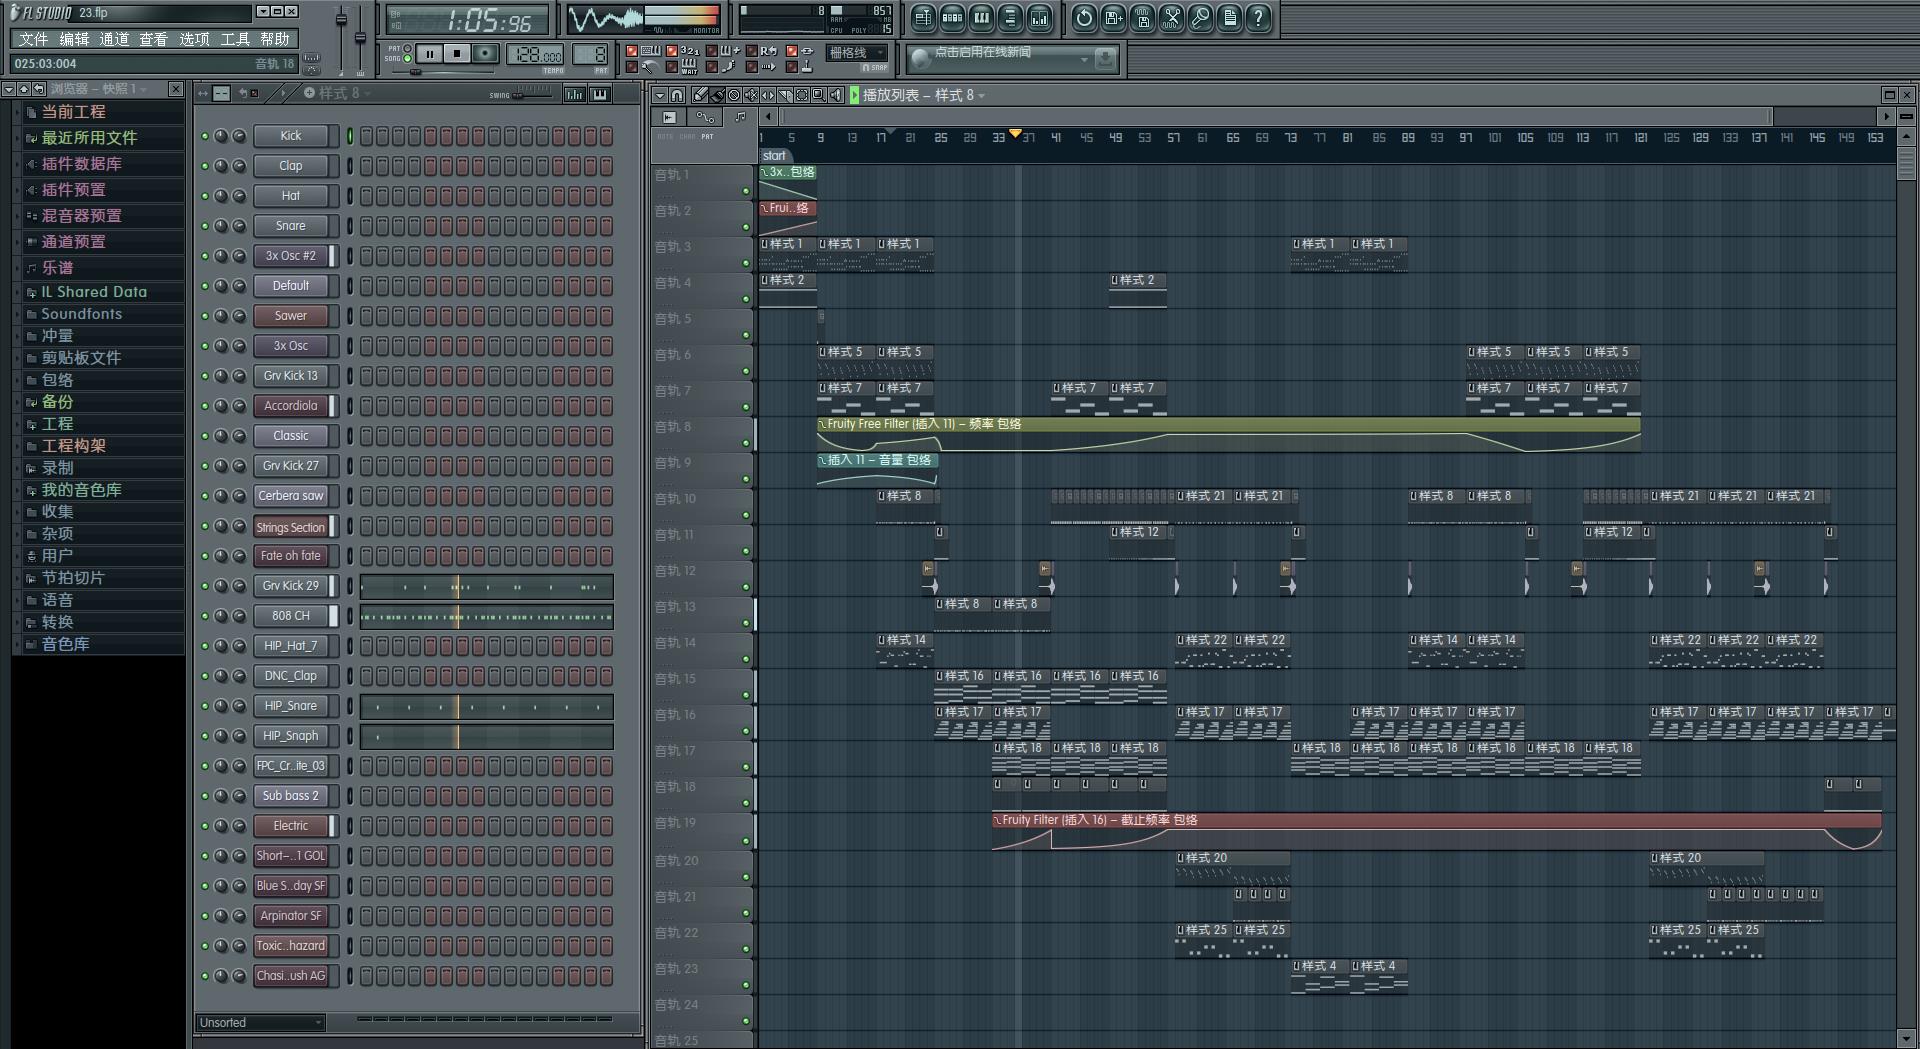
Task: Click the keyboard editor icon in channel rack
Action: (x=600, y=94)
